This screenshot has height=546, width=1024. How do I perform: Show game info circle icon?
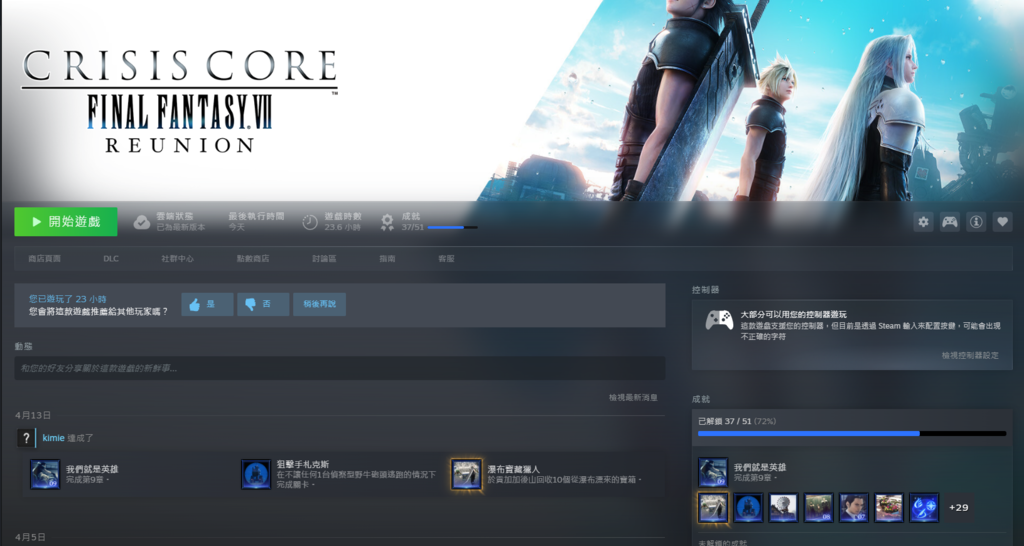(x=976, y=222)
